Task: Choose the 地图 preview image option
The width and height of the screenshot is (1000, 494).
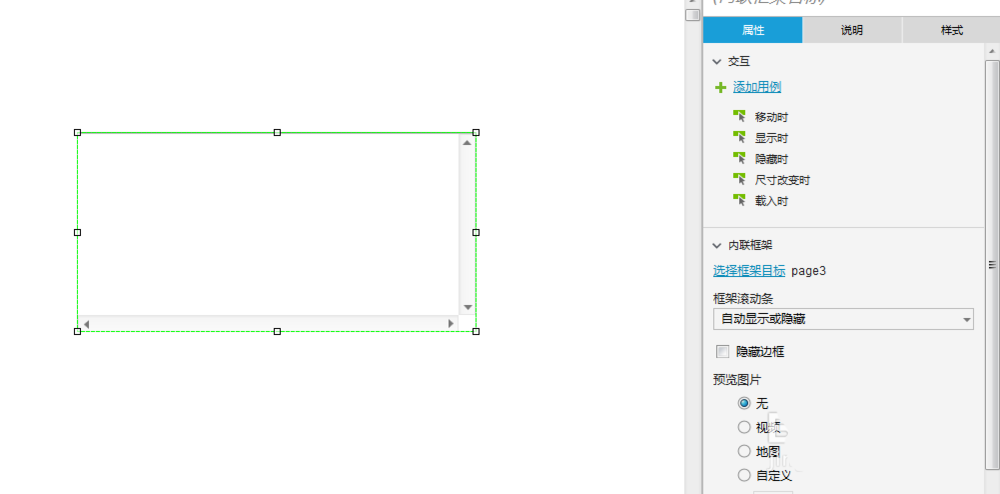Action: coord(744,452)
